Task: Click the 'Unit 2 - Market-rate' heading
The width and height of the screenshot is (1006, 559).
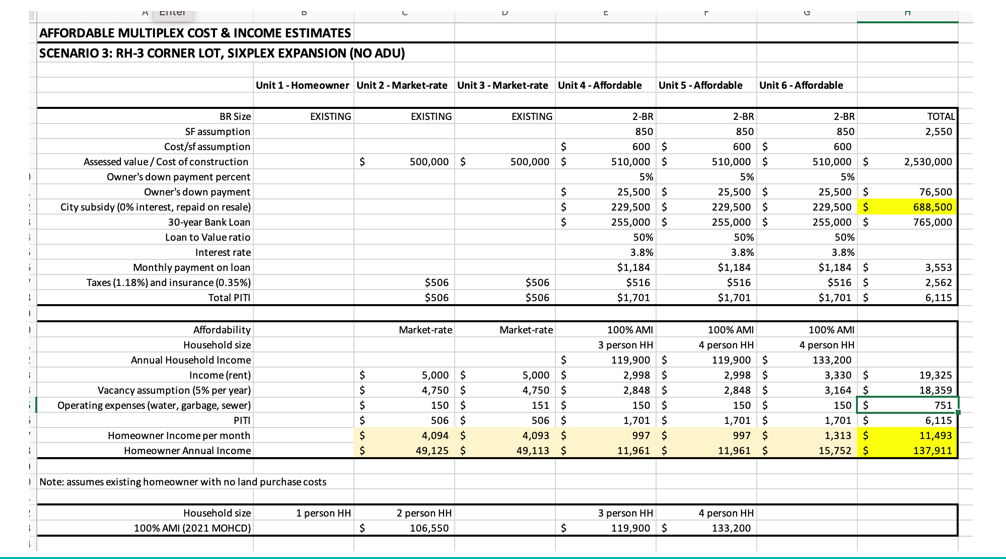Action: [402, 85]
